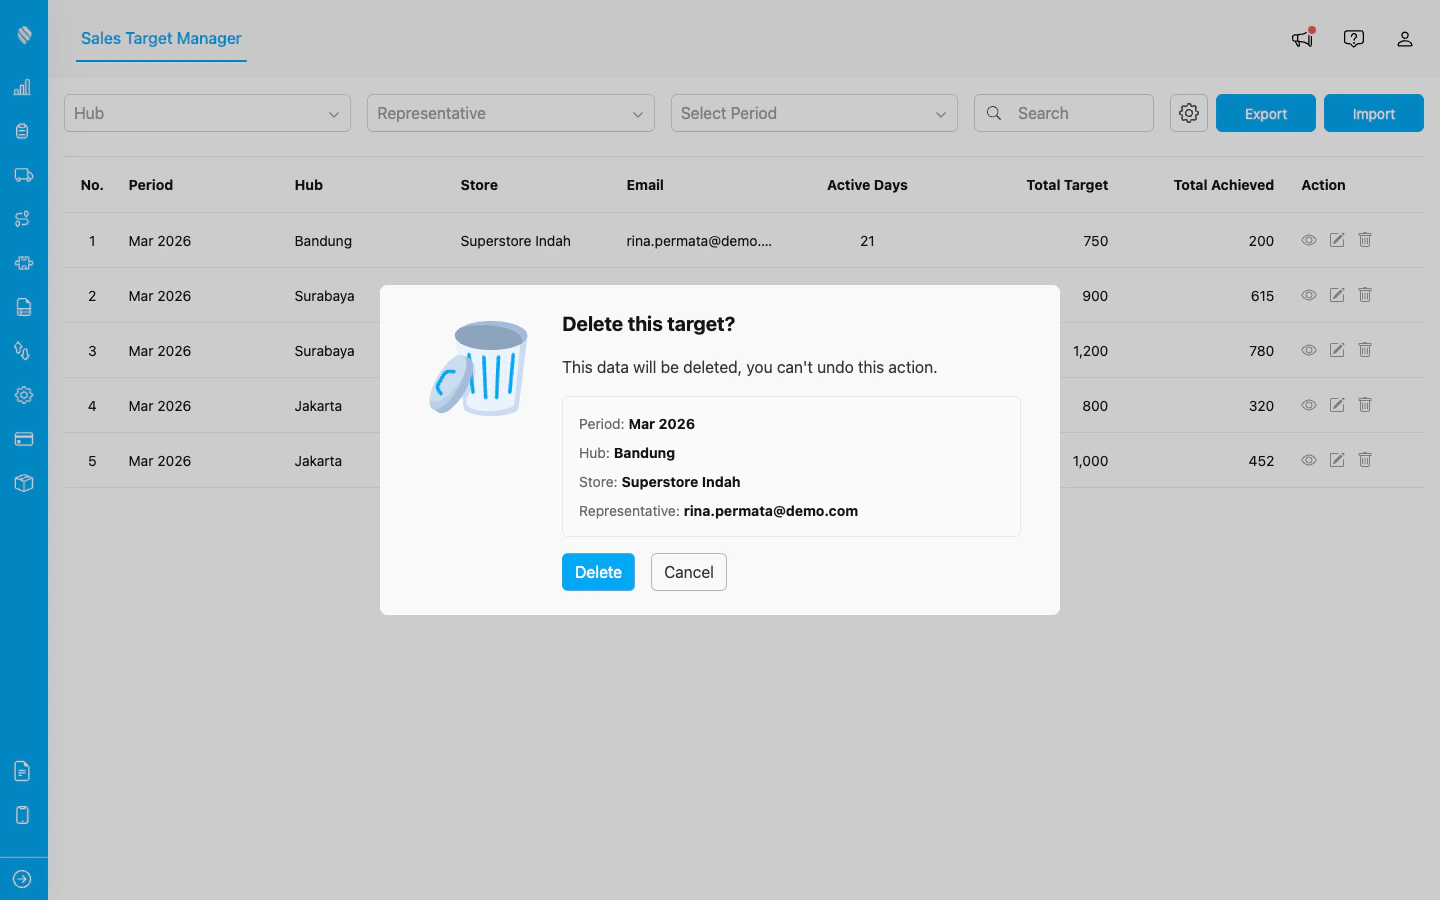Select the delivery truck icon in the sidebar
The width and height of the screenshot is (1440, 900).
[x=23, y=175]
